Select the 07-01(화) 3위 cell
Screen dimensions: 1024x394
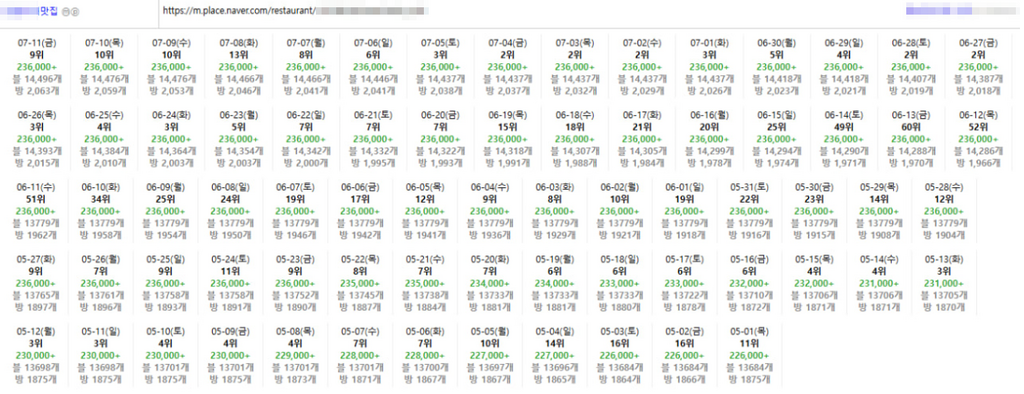(707, 67)
